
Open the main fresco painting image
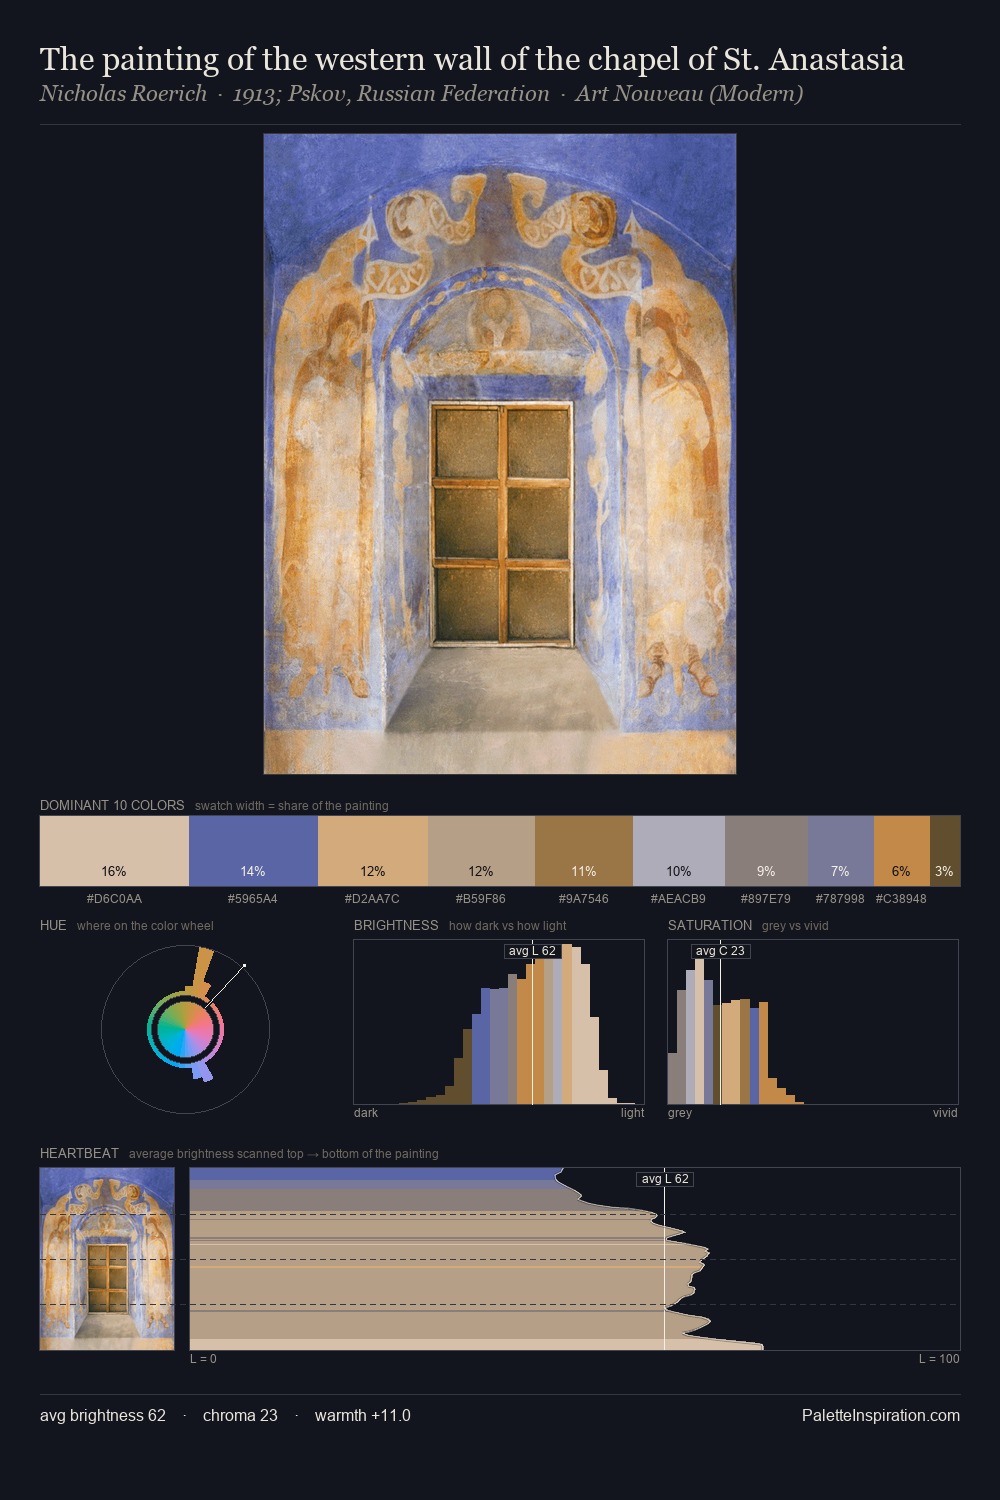pyautogui.click(x=500, y=454)
